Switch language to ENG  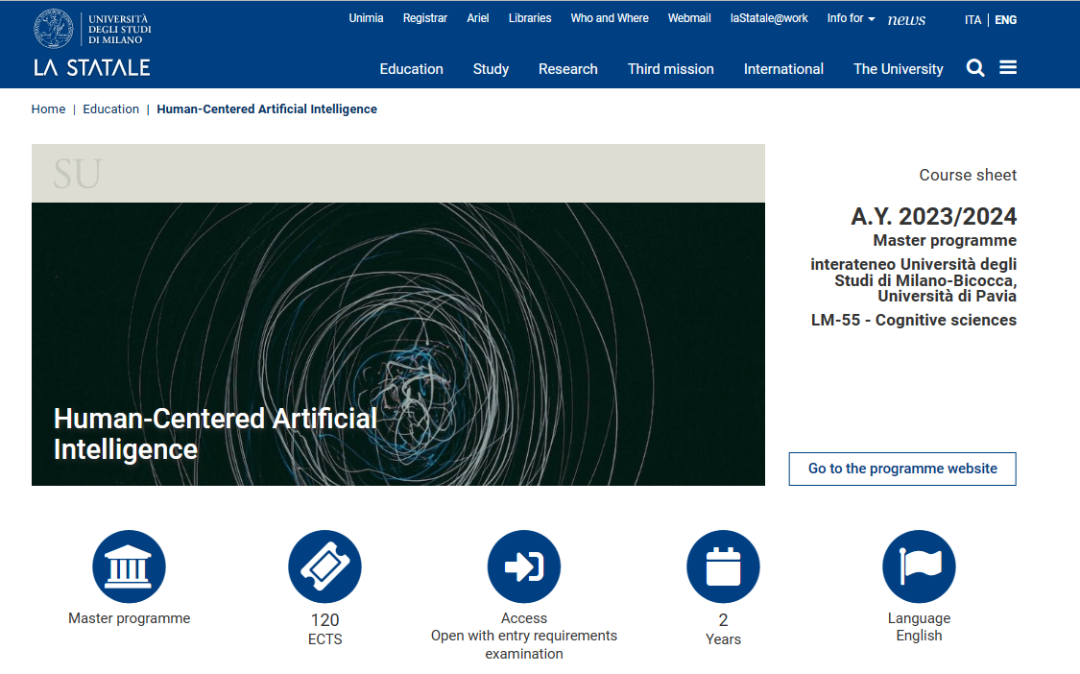tap(1006, 20)
